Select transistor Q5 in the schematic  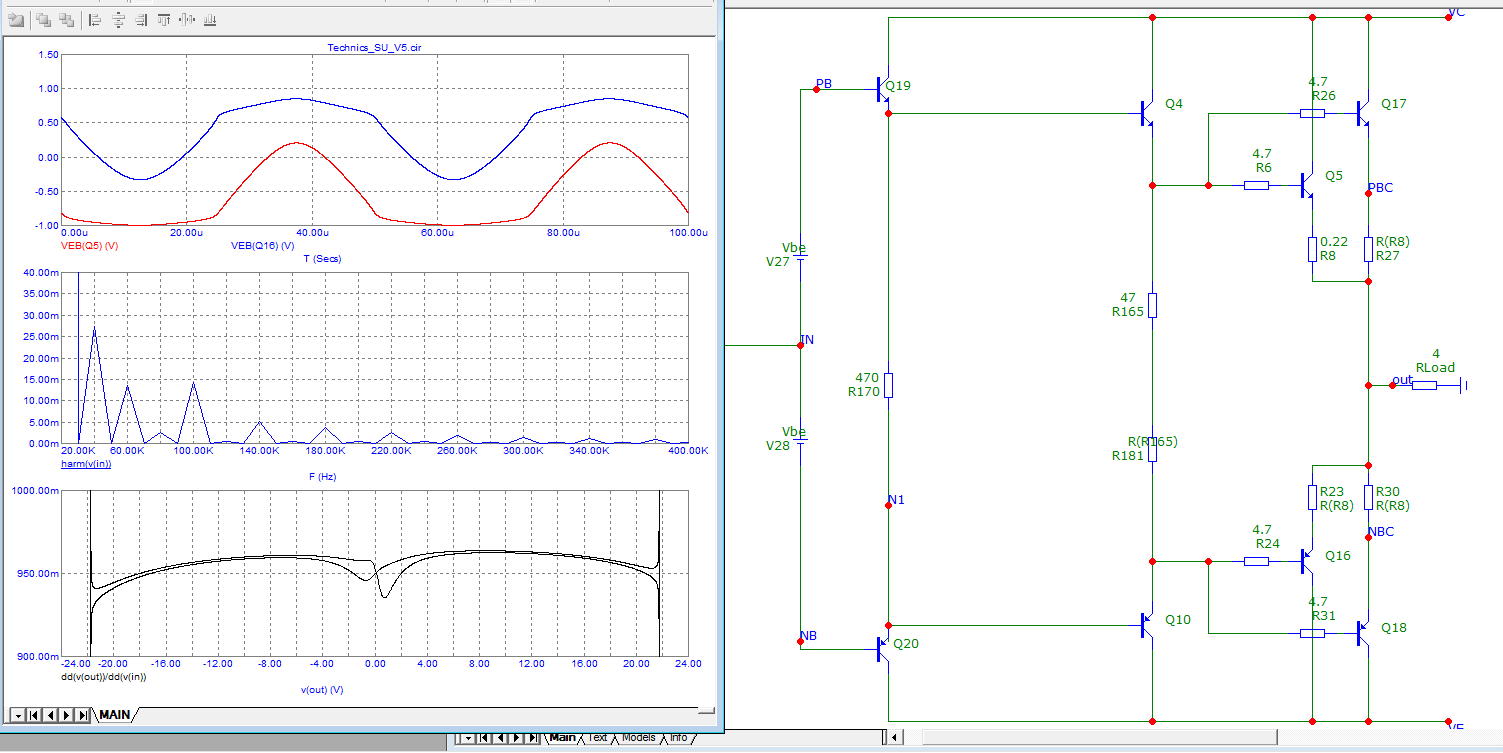pyautogui.click(x=1307, y=185)
